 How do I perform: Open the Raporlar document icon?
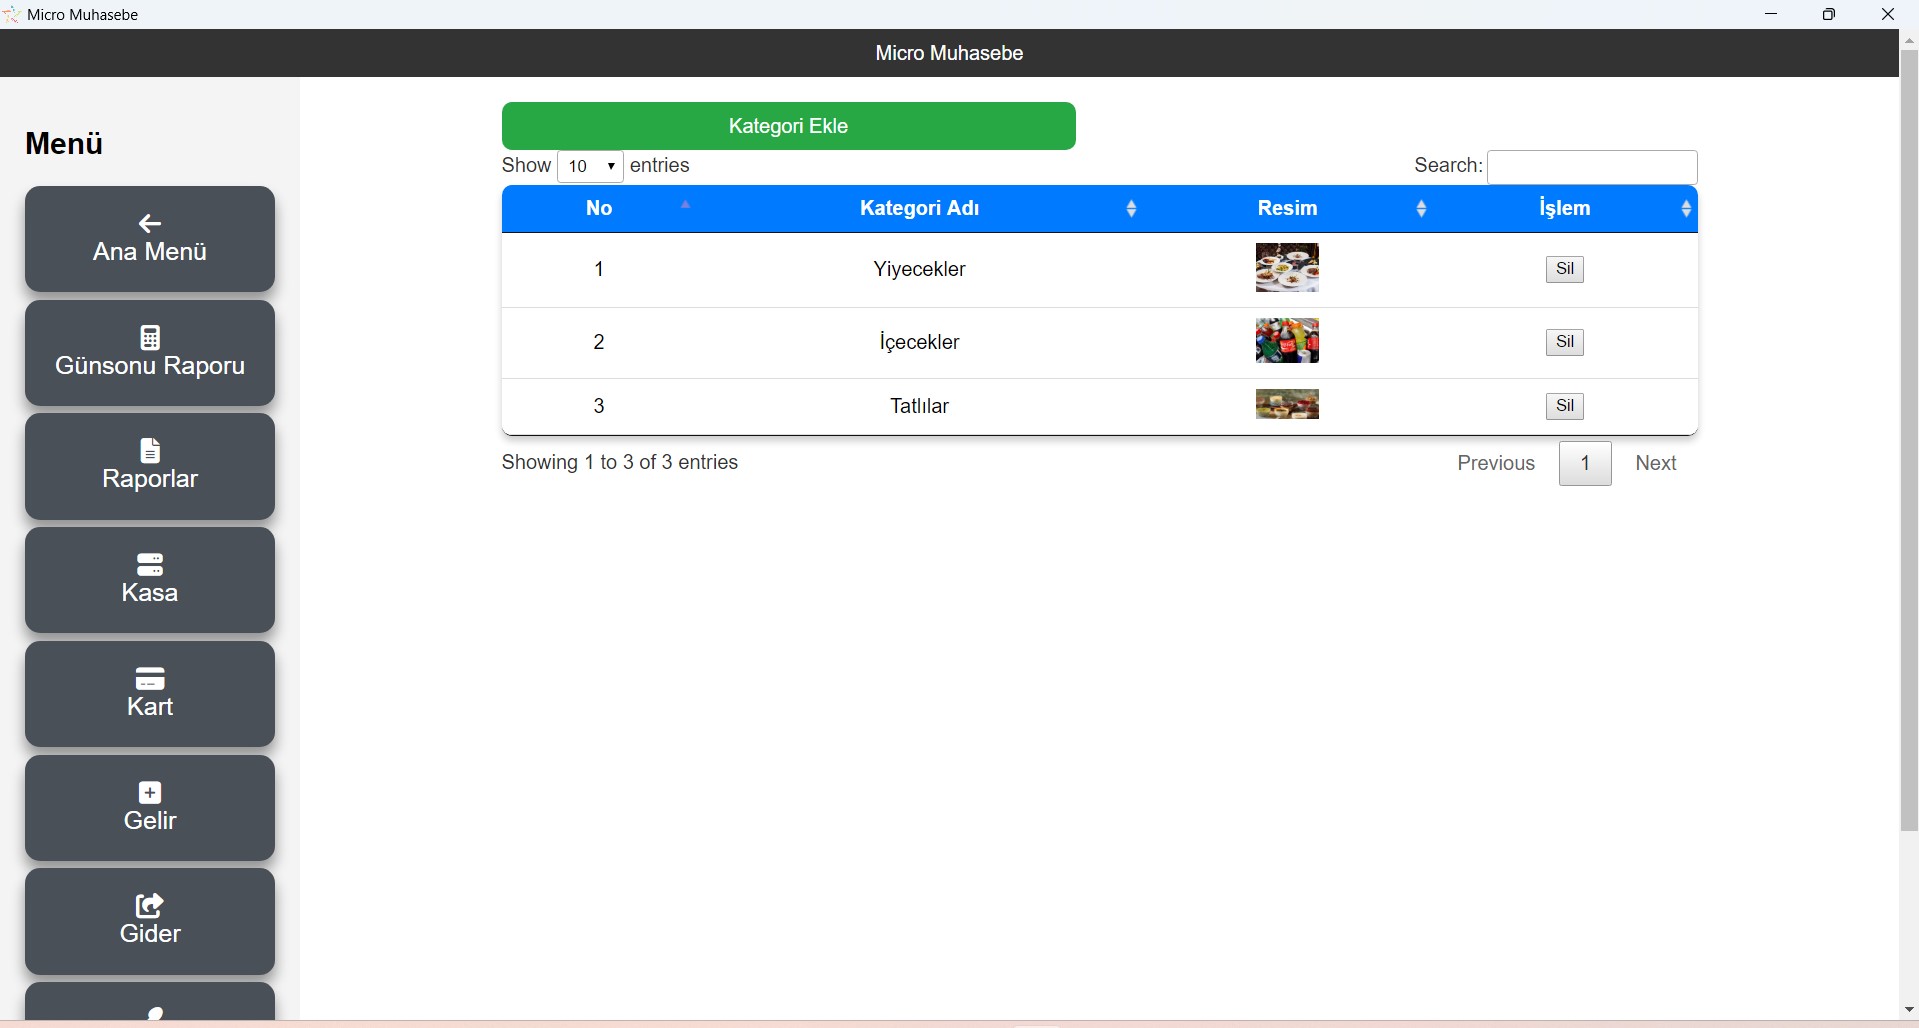tap(150, 451)
